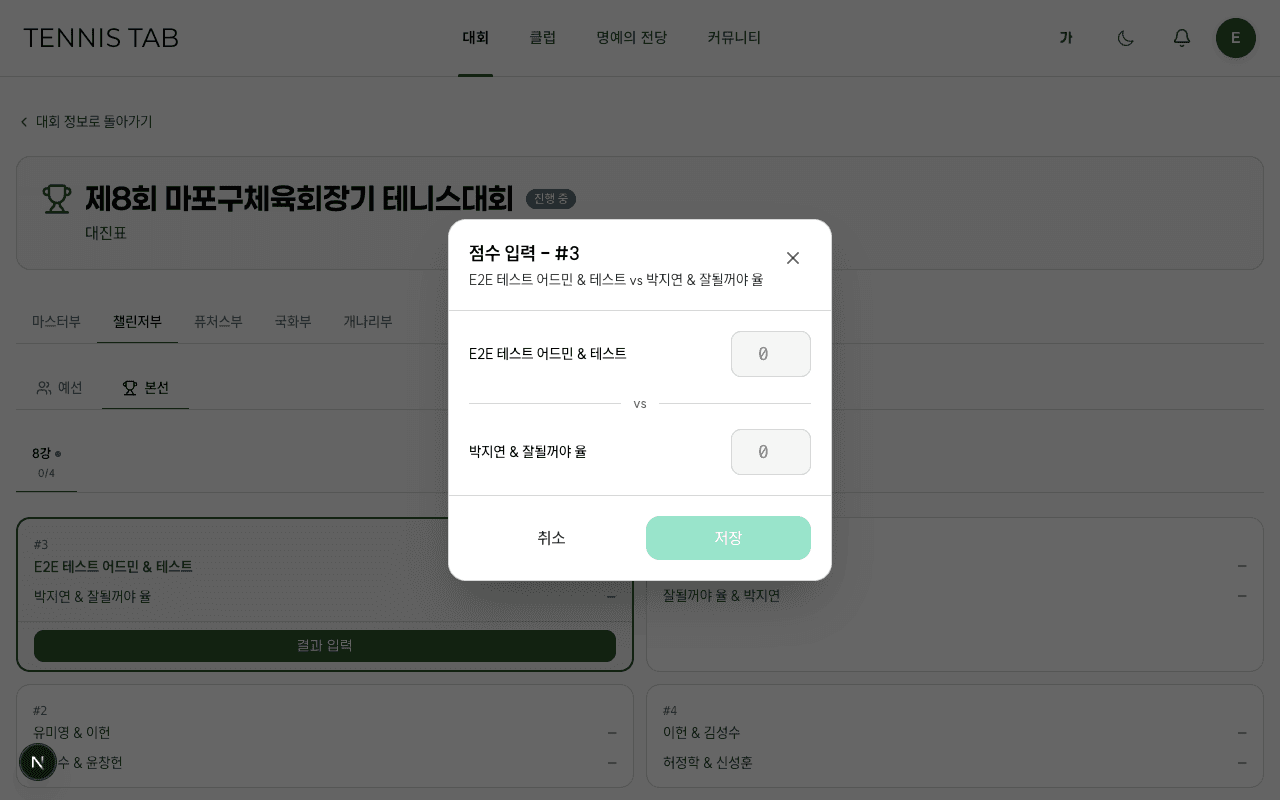This screenshot has width=1280, height=800.
Task: Open the 명예의 전당 menu item
Action: pos(632,38)
